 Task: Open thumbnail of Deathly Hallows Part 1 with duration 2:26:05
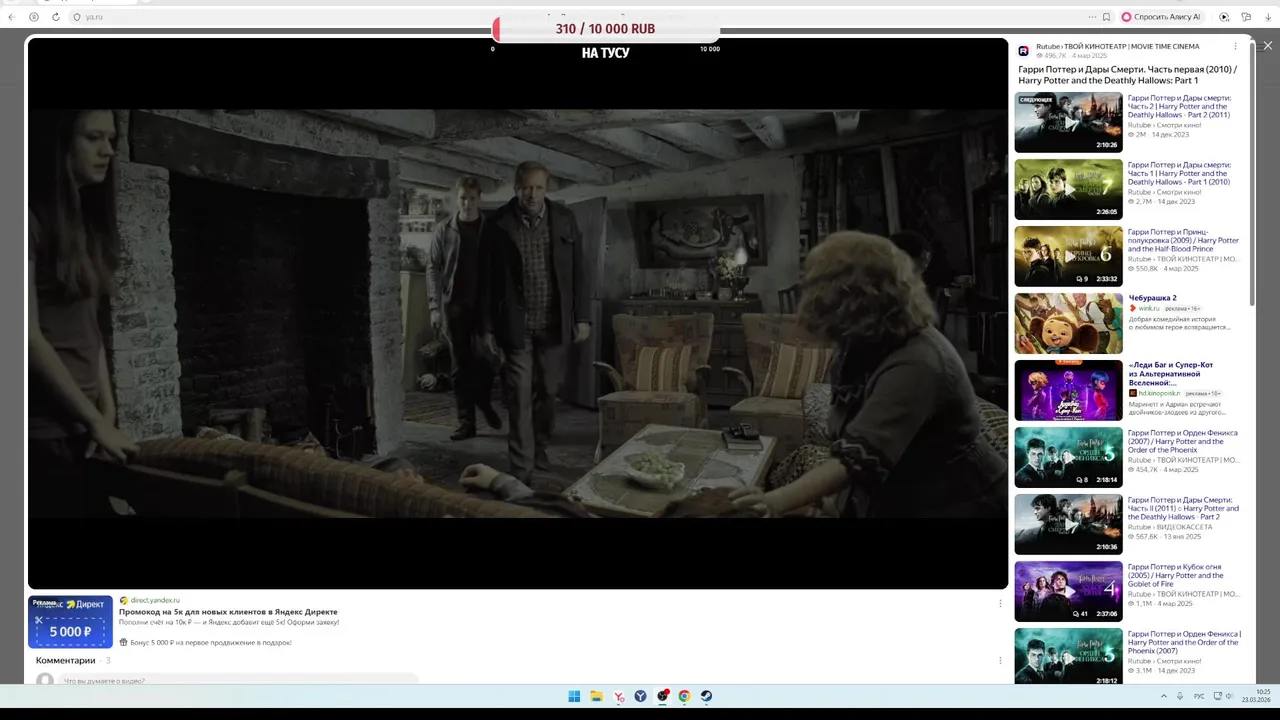(x=1068, y=190)
